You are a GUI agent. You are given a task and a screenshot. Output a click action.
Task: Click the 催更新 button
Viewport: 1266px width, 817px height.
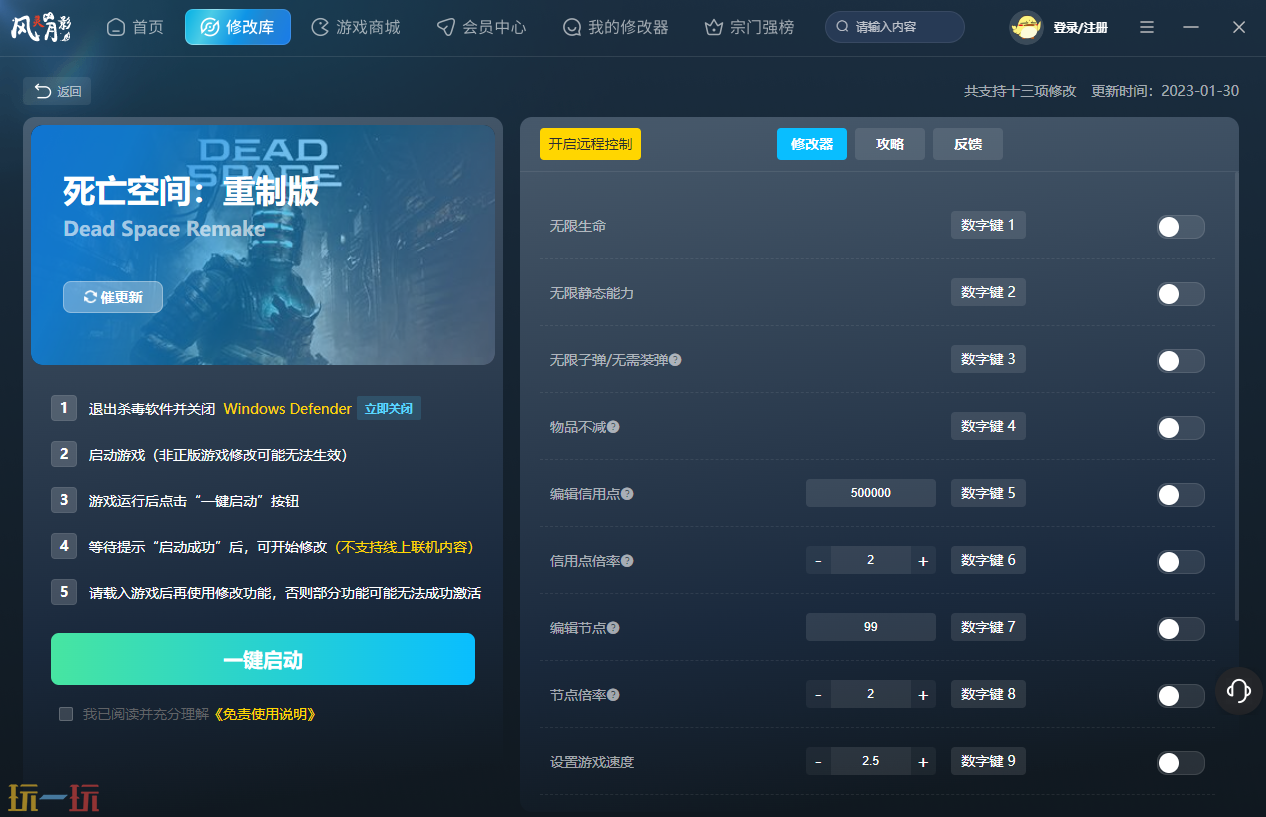(113, 297)
